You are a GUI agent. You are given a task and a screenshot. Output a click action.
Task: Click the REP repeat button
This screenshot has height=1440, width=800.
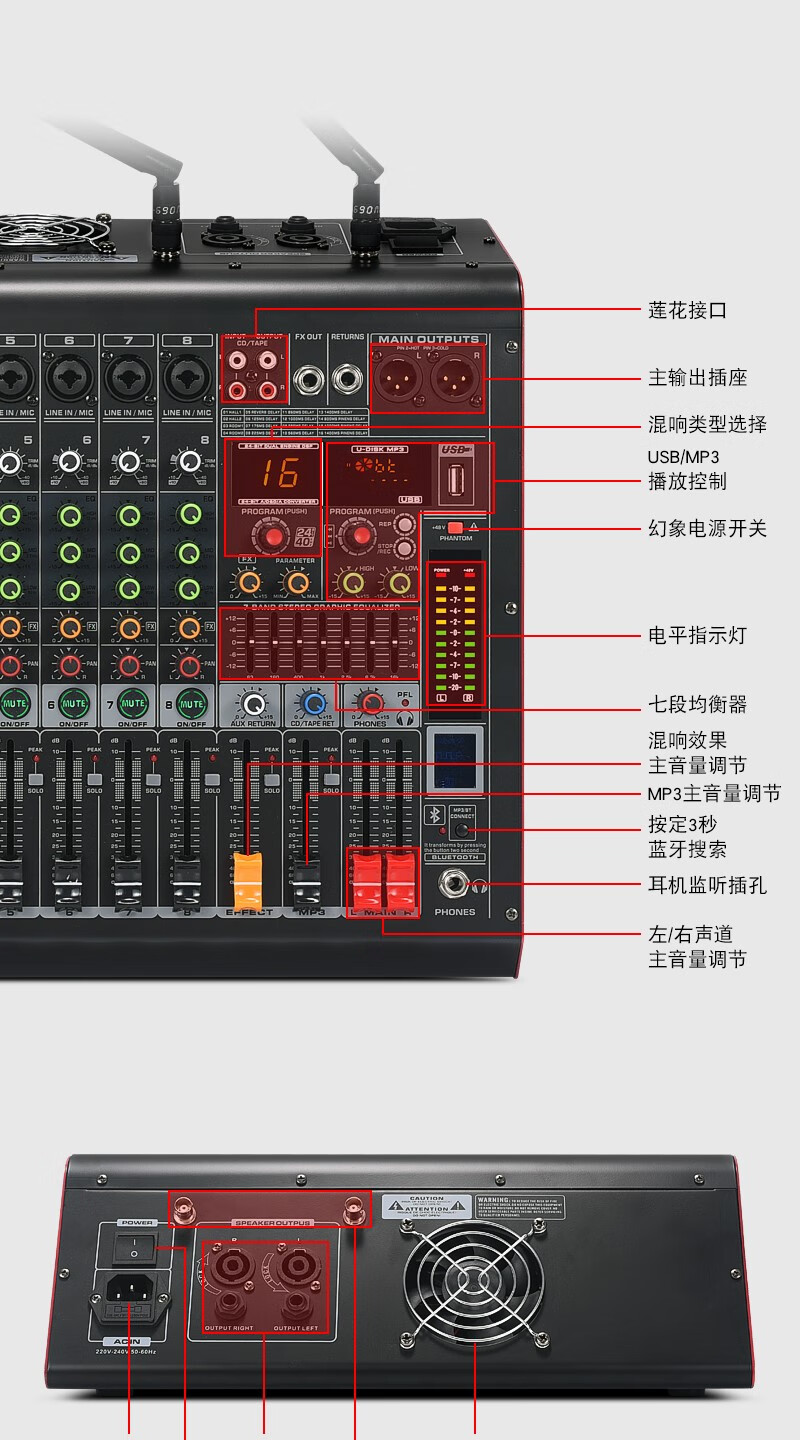click(405, 524)
